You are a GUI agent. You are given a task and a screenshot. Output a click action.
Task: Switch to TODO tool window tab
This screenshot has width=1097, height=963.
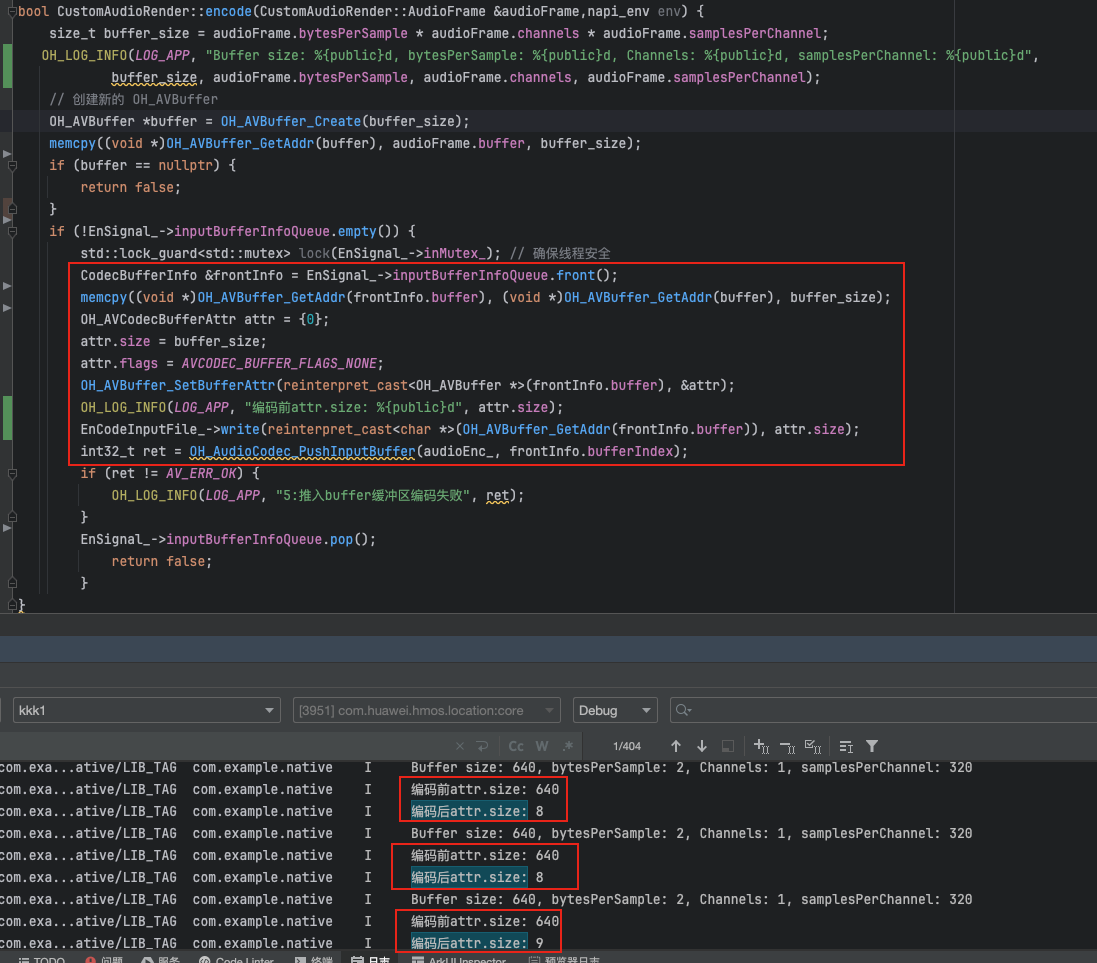click(x=42, y=959)
